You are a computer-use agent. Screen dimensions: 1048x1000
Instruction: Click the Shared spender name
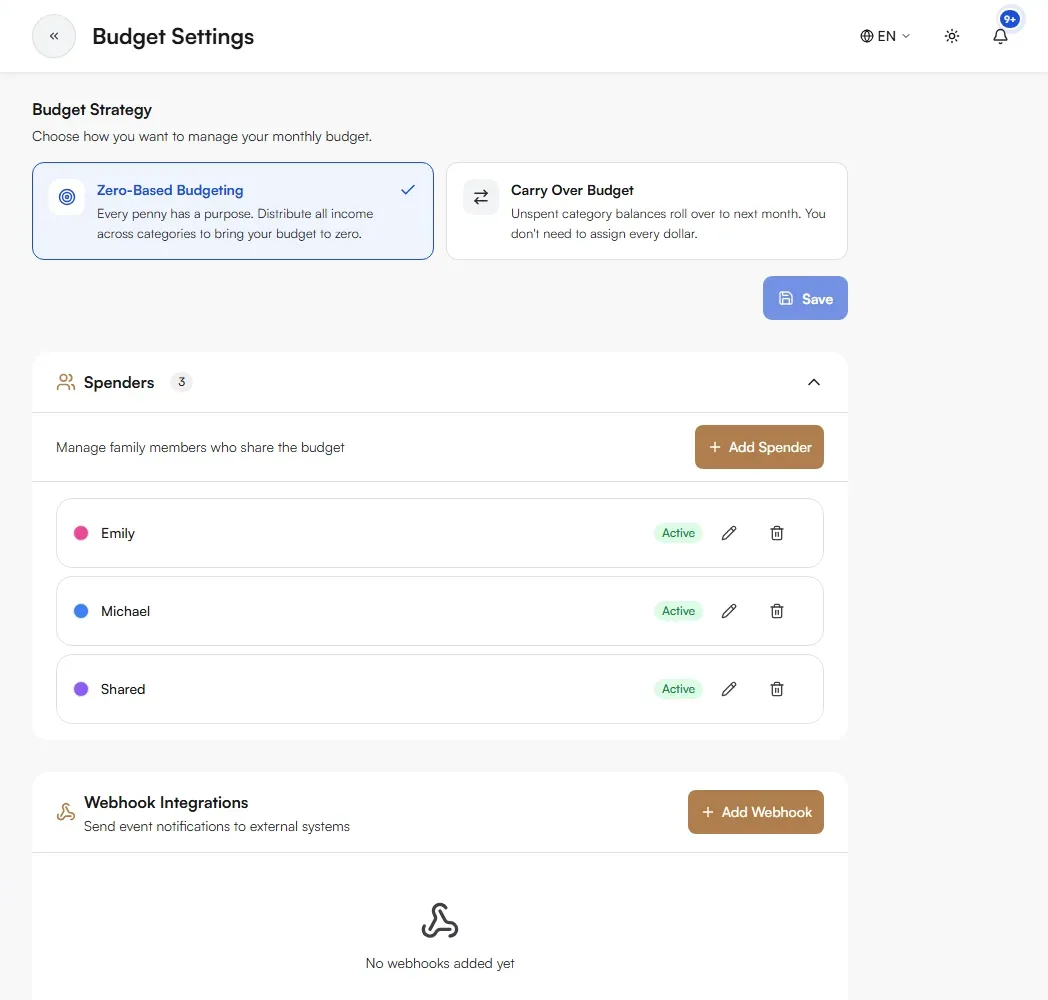point(123,689)
